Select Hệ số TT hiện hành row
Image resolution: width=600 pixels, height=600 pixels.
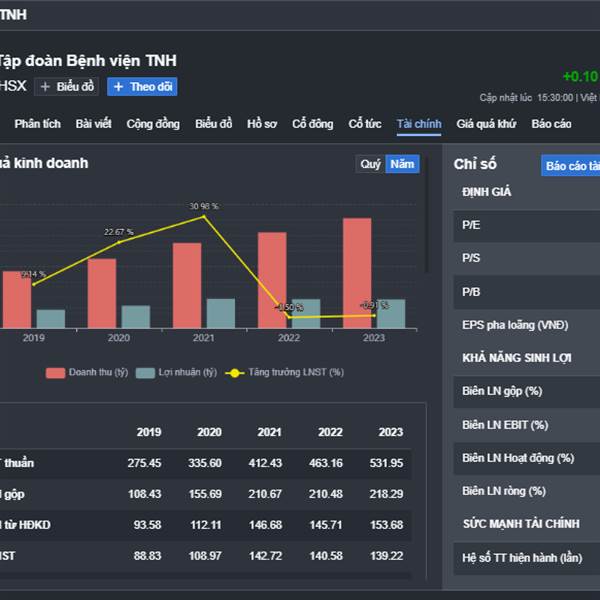pos(527,558)
